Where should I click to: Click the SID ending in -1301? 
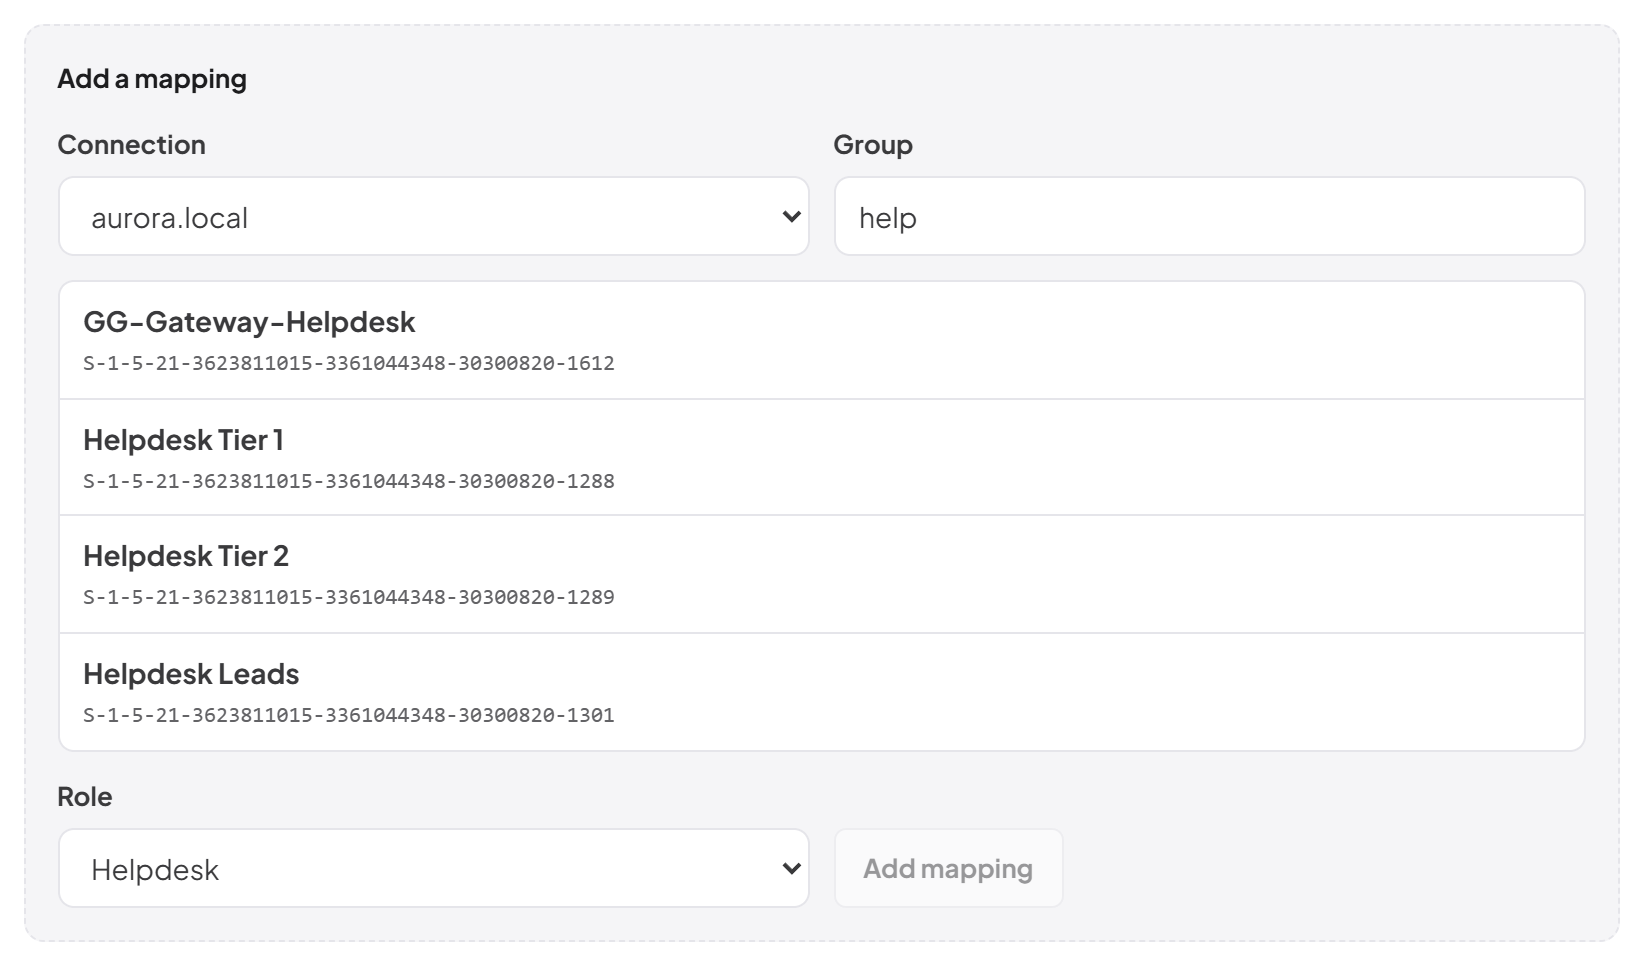pos(349,715)
